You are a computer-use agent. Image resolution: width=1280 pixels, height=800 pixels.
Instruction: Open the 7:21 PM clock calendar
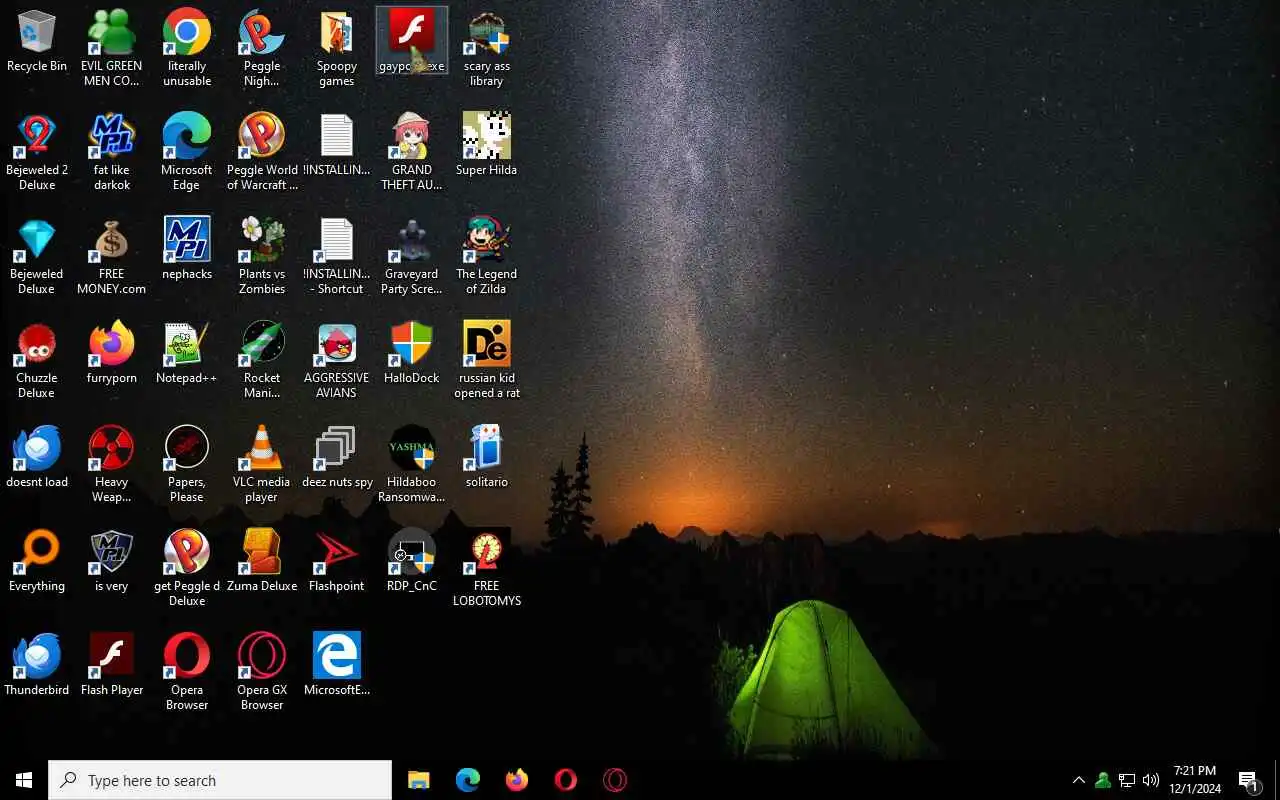click(1195, 780)
